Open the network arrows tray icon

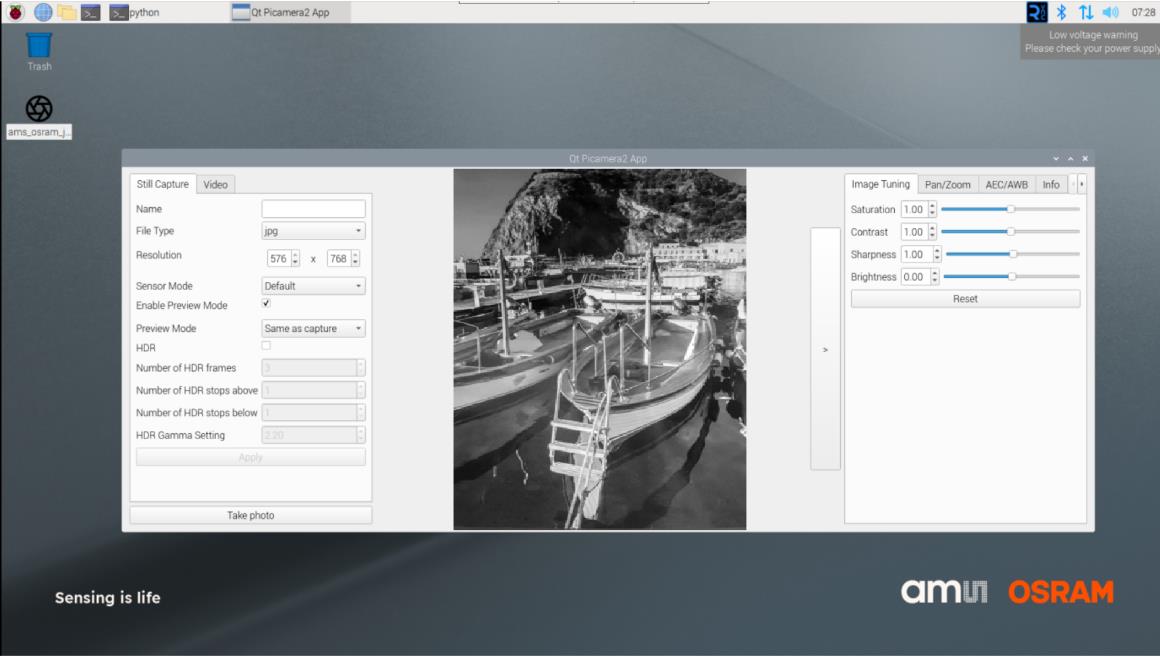coord(1085,12)
